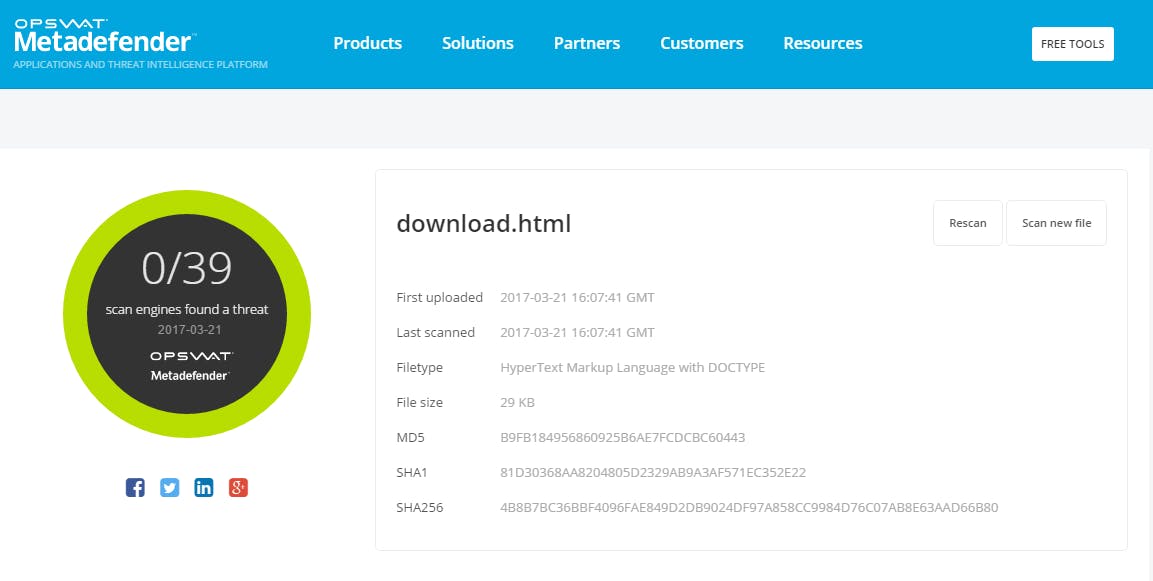1153x581 pixels.
Task: Select the MD5 hash value
Action: (620, 437)
